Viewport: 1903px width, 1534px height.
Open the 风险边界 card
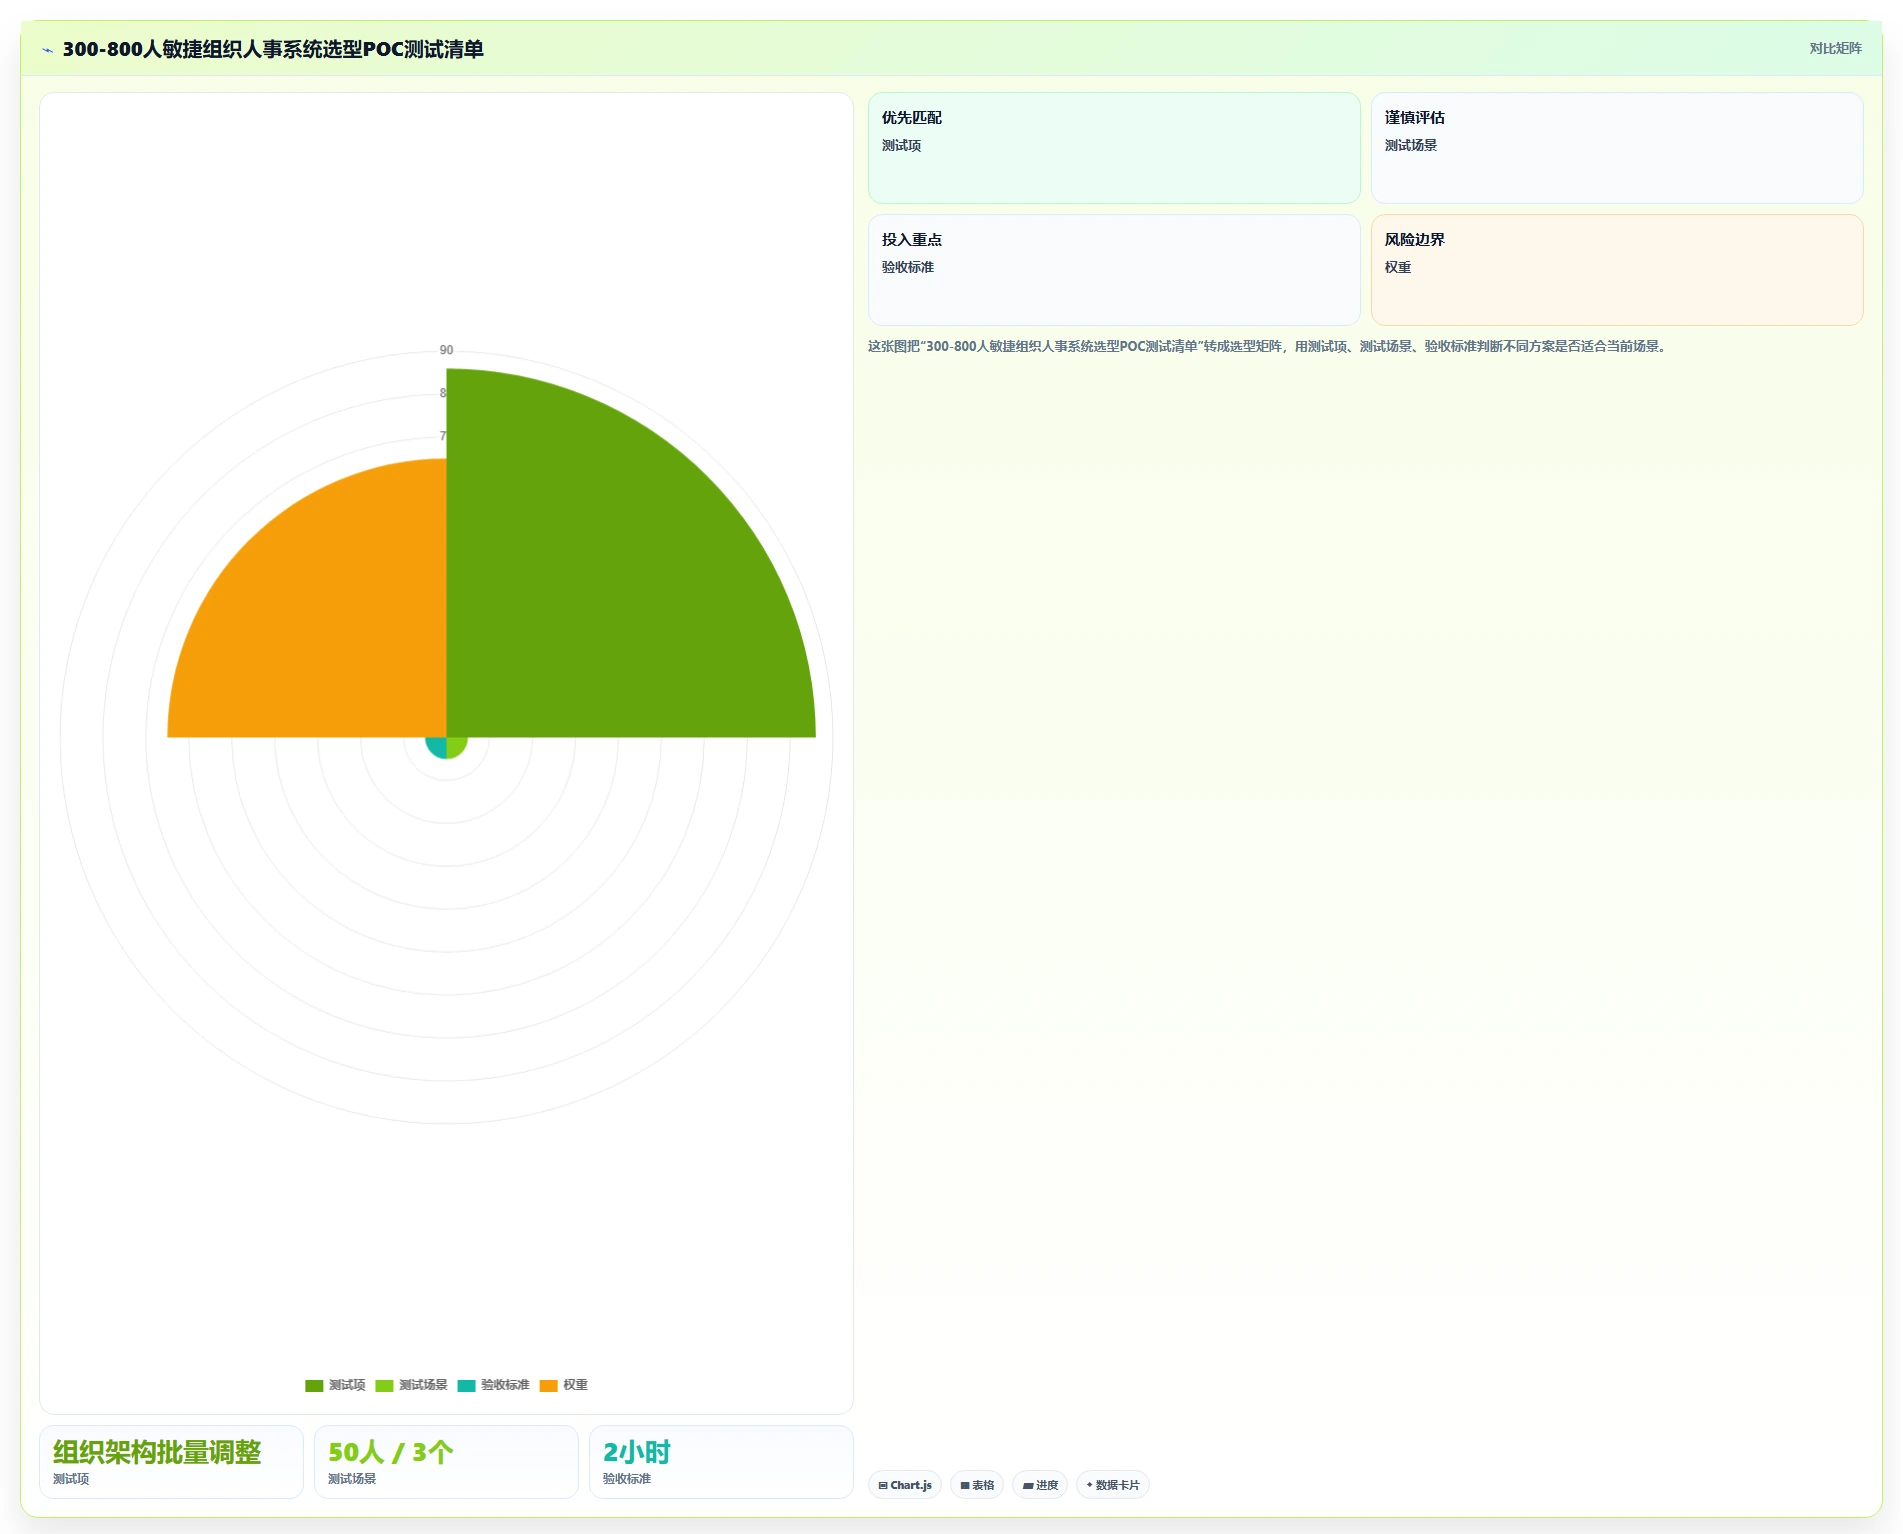pos(1616,270)
